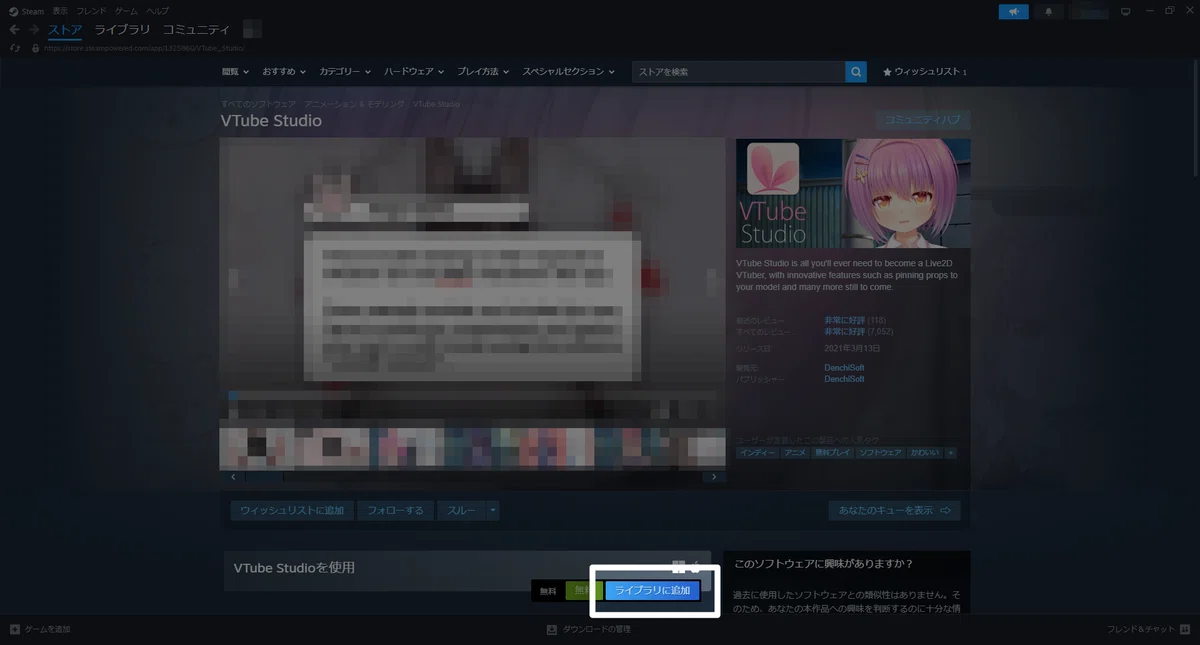Screen dimensions: 1200x645
Task: Go back with the left arrow
Action: [14, 30]
